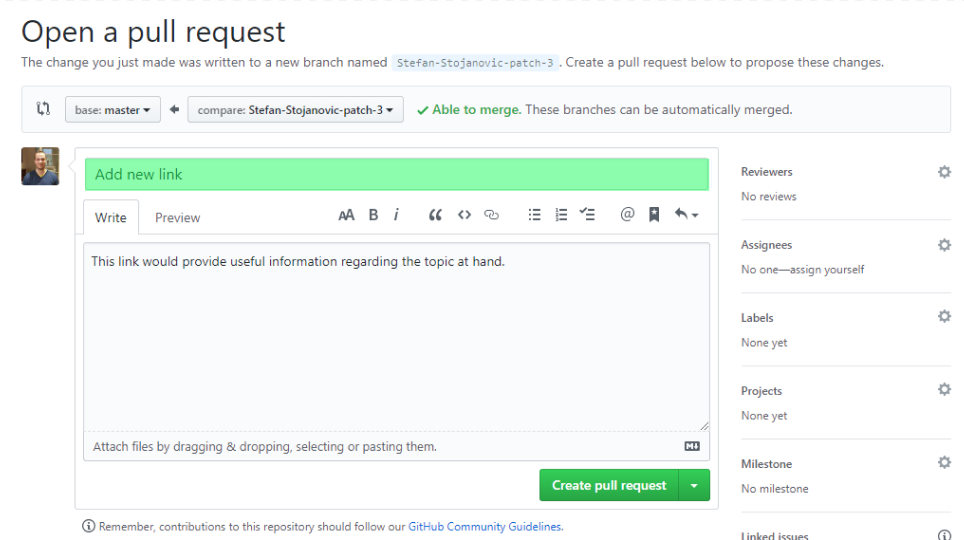Open the saved replies dropdown
This screenshot has width=964, height=540.
pos(686,215)
